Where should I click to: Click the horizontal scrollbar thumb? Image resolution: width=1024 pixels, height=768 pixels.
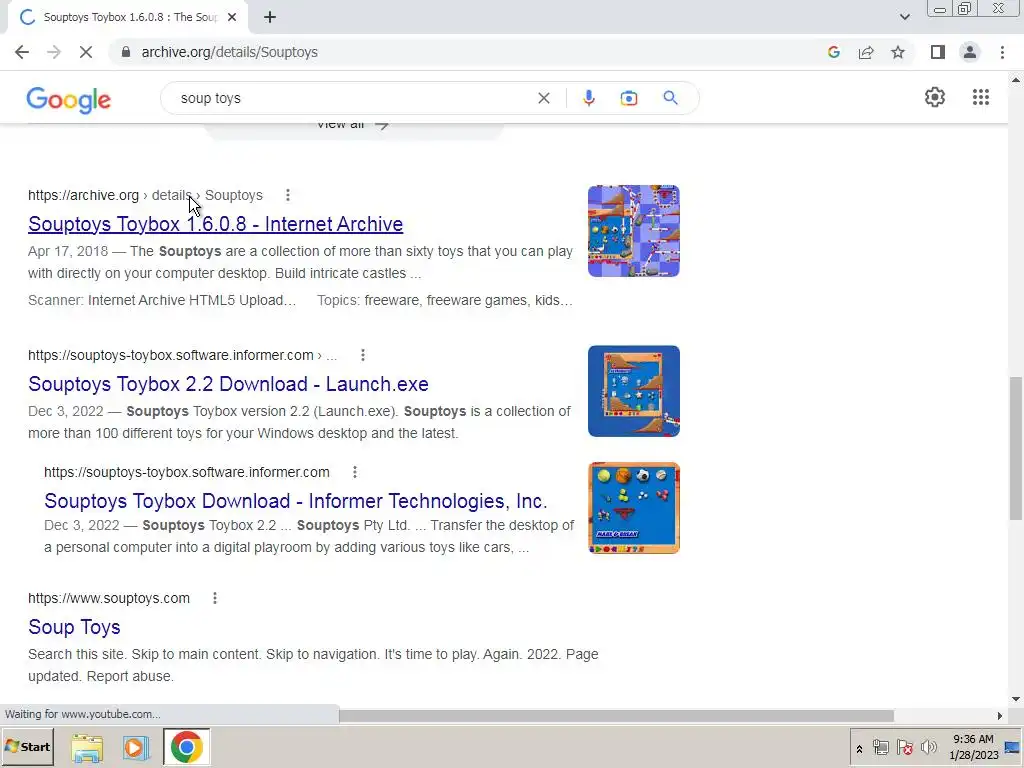coord(616,716)
